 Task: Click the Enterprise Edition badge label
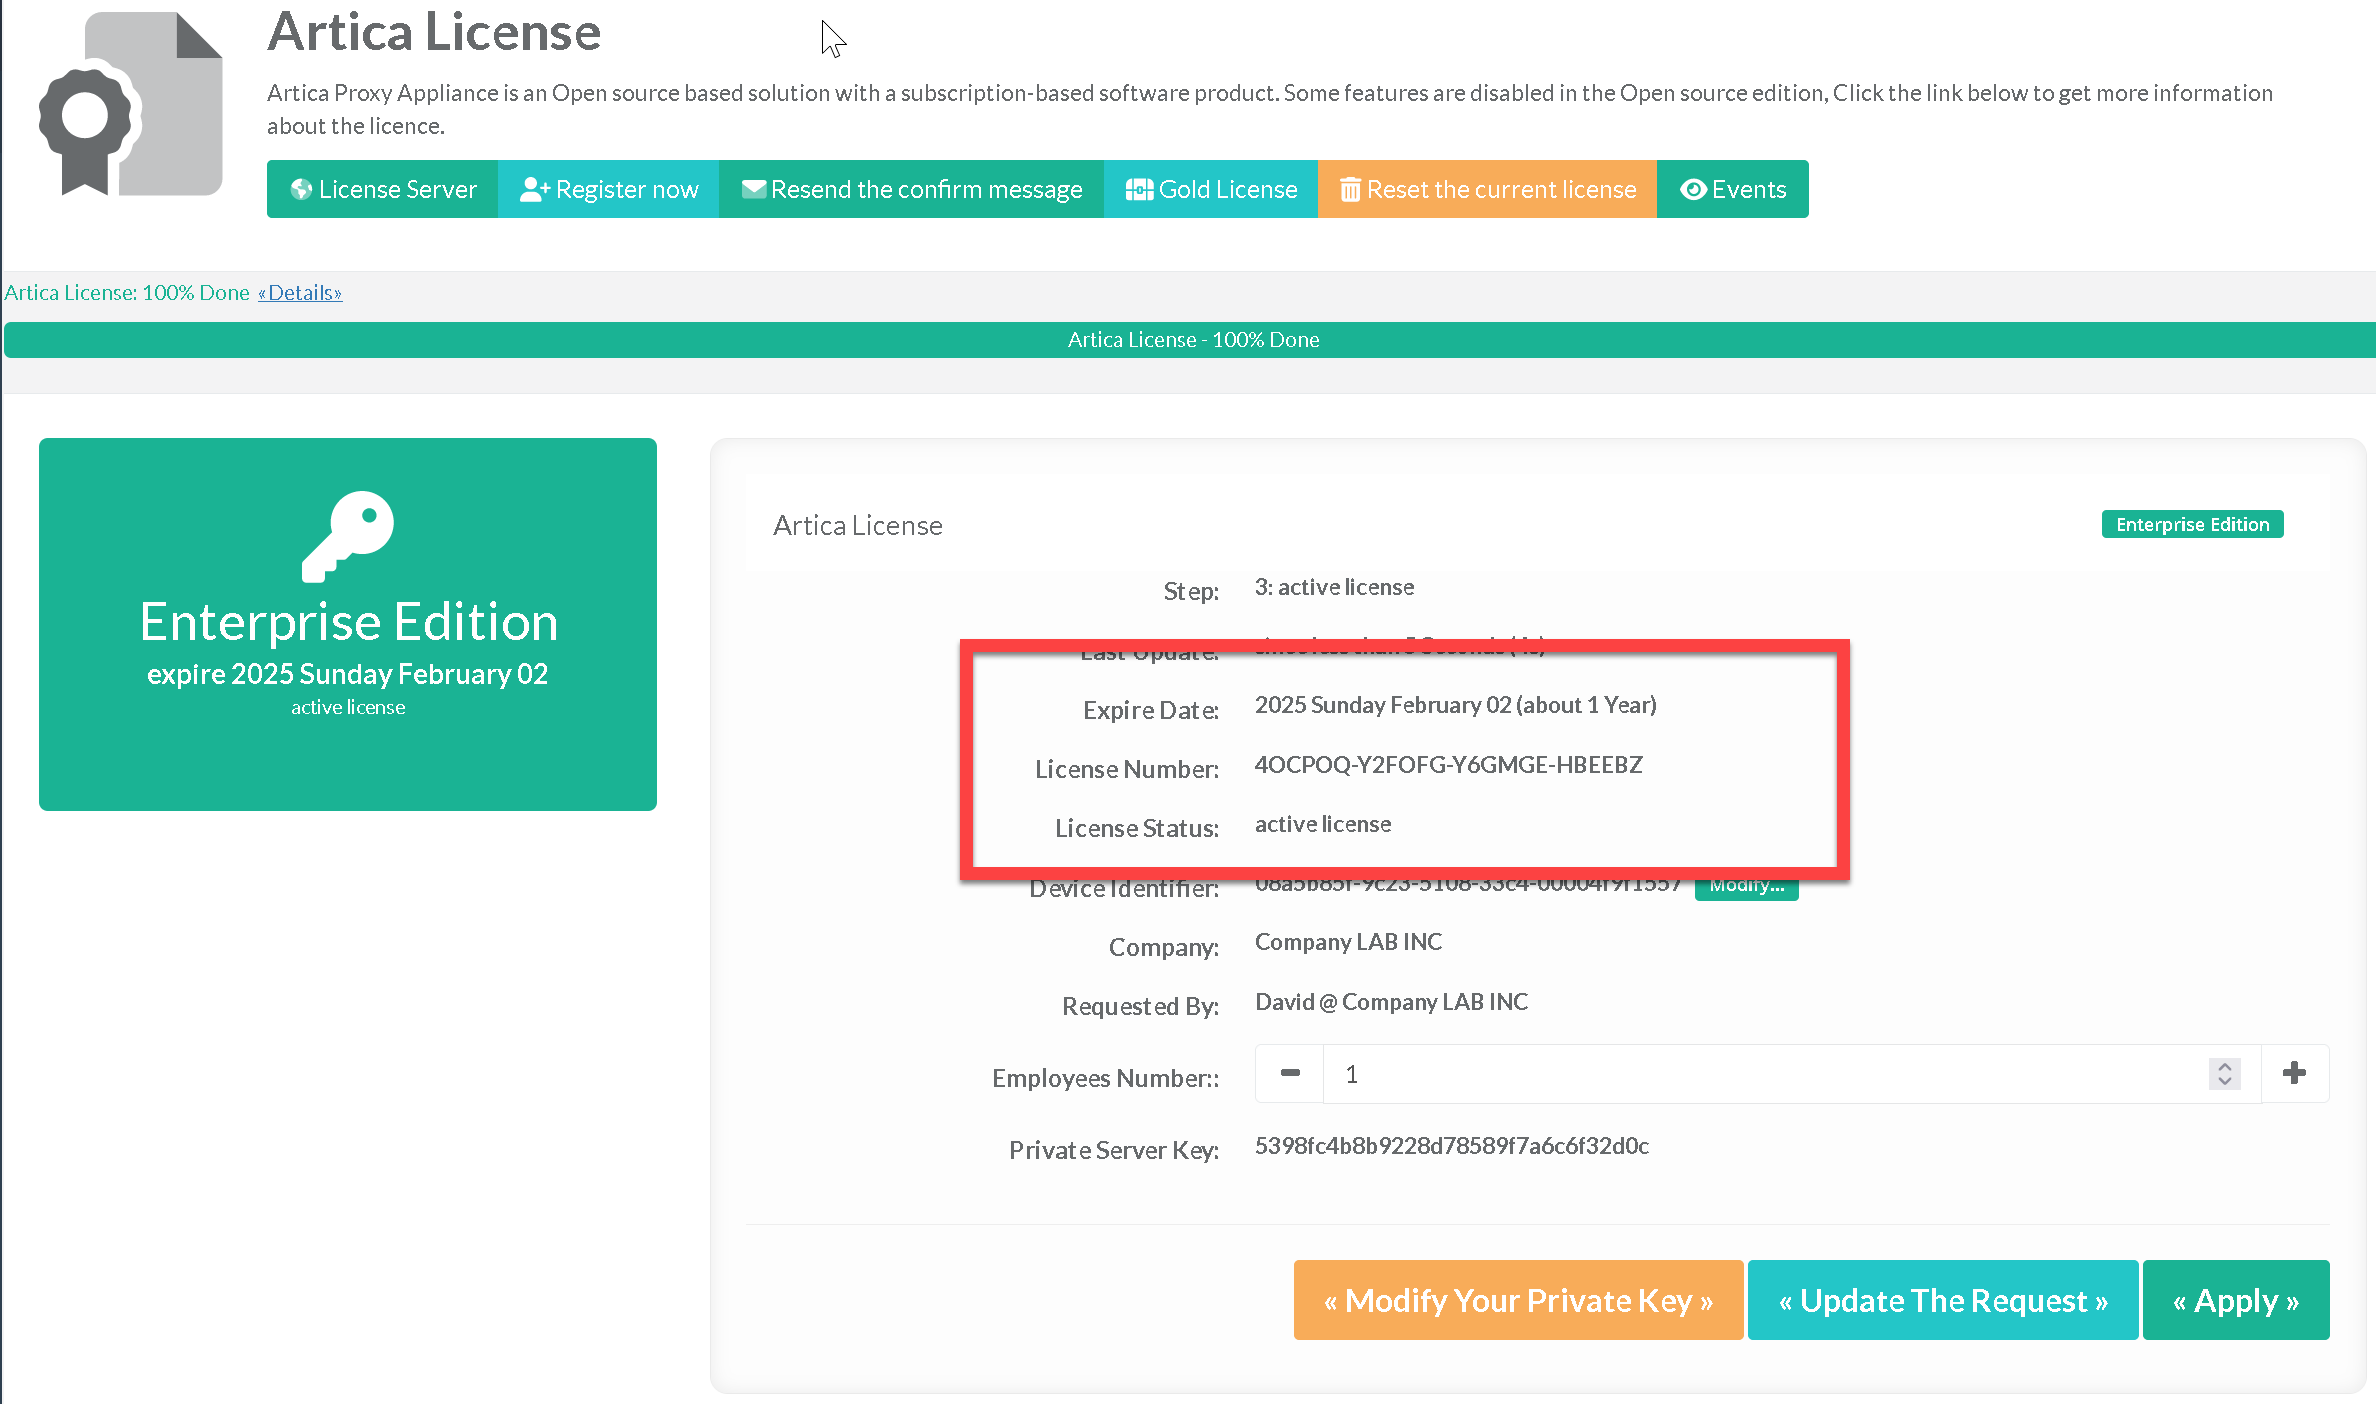(x=2192, y=525)
